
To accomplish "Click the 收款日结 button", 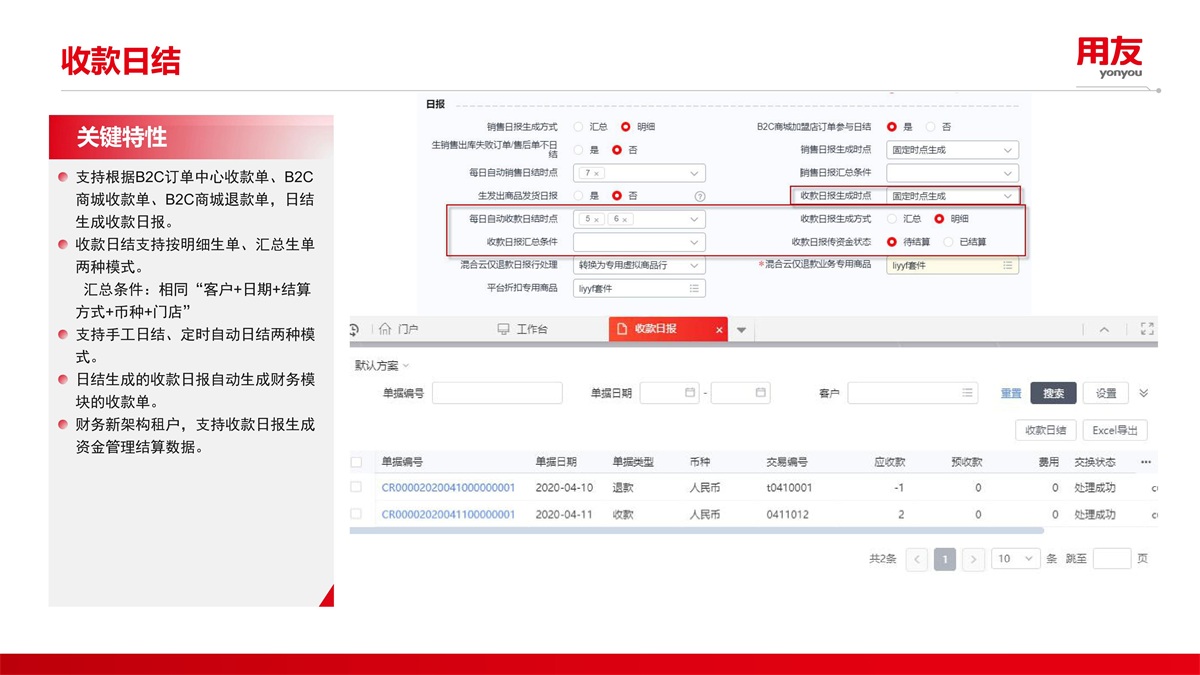I will point(1045,430).
